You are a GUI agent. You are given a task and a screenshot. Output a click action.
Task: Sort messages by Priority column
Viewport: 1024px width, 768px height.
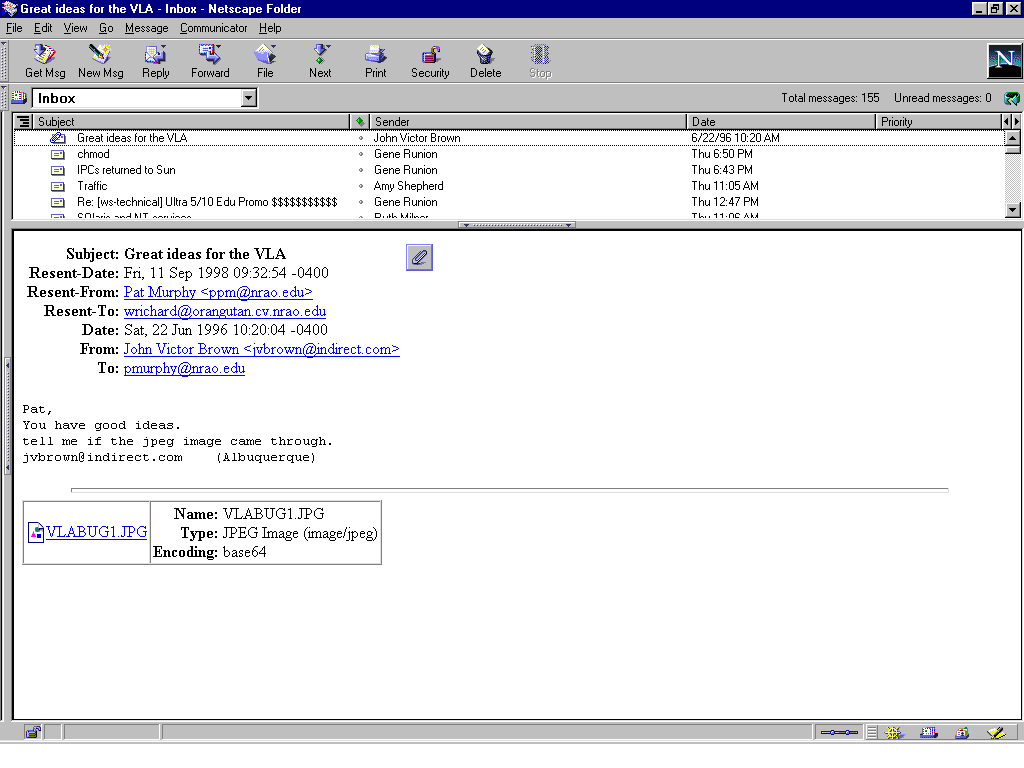938,121
